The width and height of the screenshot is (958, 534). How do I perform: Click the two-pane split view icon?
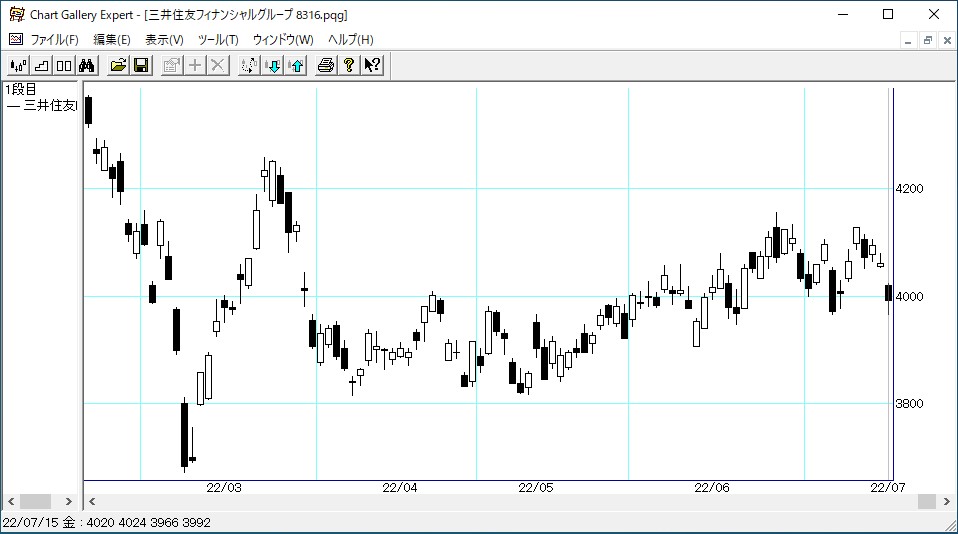coord(64,66)
